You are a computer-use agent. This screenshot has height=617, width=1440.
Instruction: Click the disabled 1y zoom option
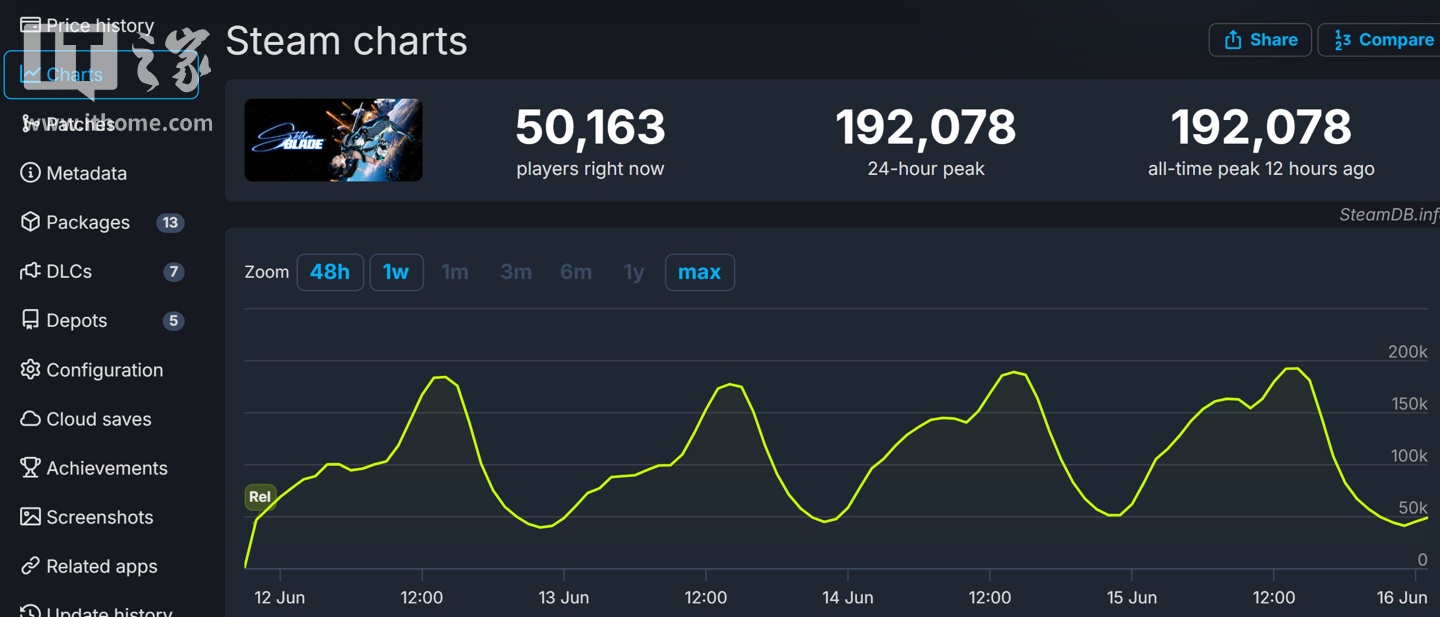(x=634, y=272)
